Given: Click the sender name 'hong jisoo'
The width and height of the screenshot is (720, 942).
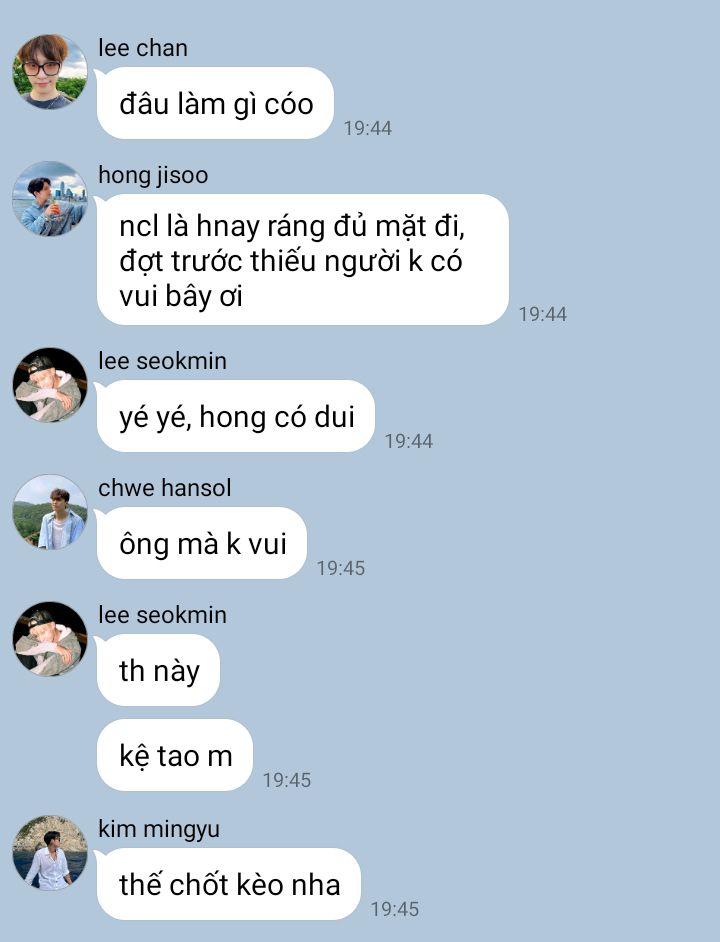Looking at the screenshot, I should 153,175.
